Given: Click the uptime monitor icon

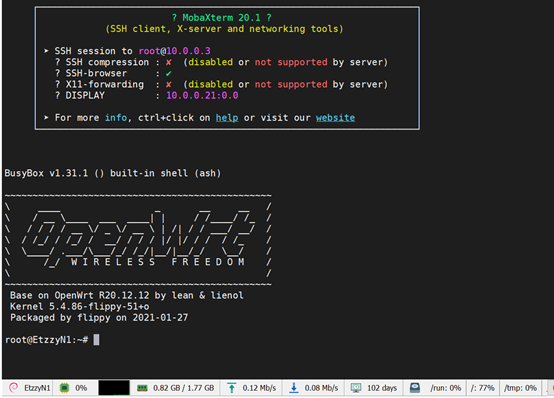Looking at the screenshot, I should point(356,388).
